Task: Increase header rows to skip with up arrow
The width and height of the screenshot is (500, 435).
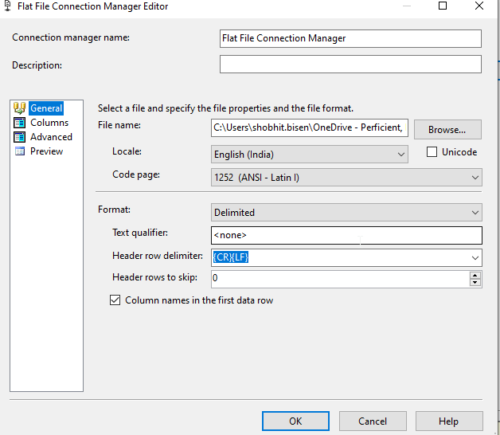Action: coord(475,276)
